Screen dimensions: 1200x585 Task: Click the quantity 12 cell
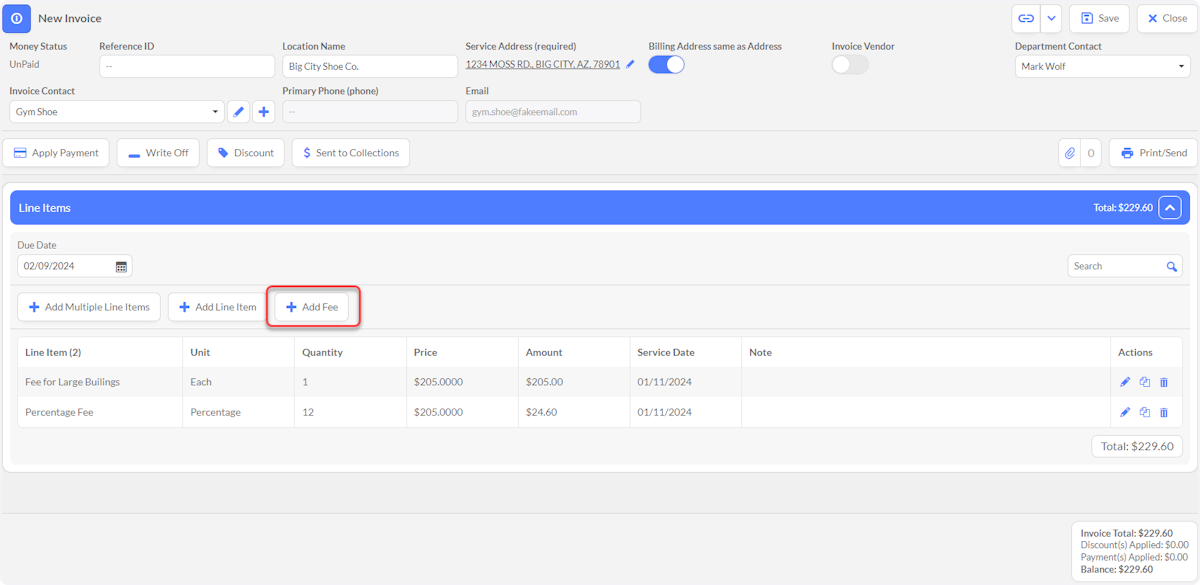click(350, 412)
